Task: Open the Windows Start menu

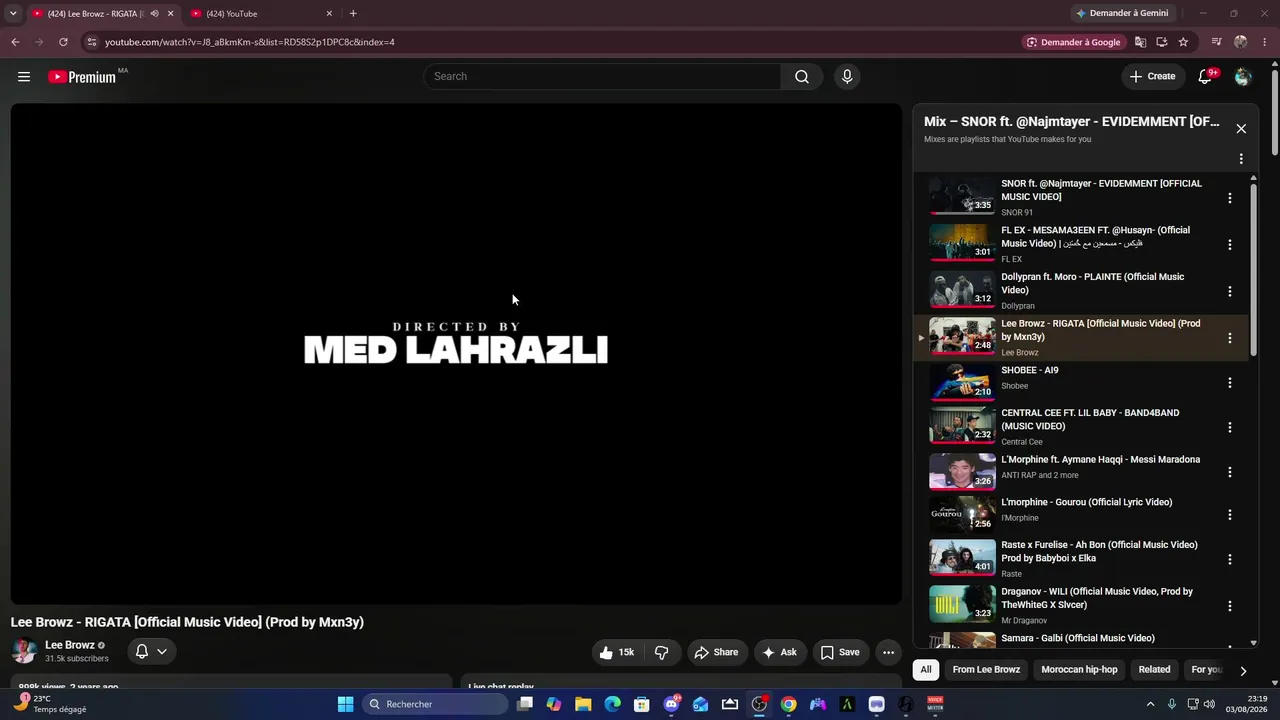Action: pyautogui.click(x=345, y=704)
